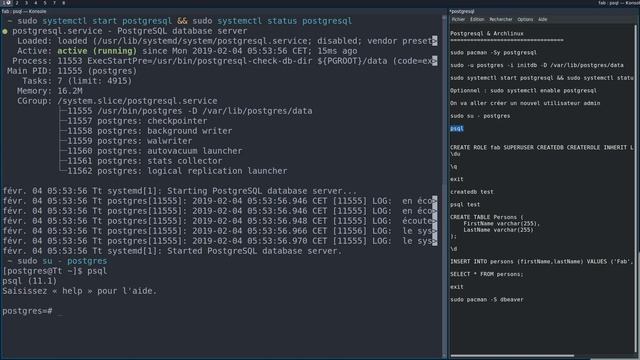Viewport: 640px width, 360px height.
Task: Click the 'Started PostgreSQL database server.' log line
Action: point(172,251)
